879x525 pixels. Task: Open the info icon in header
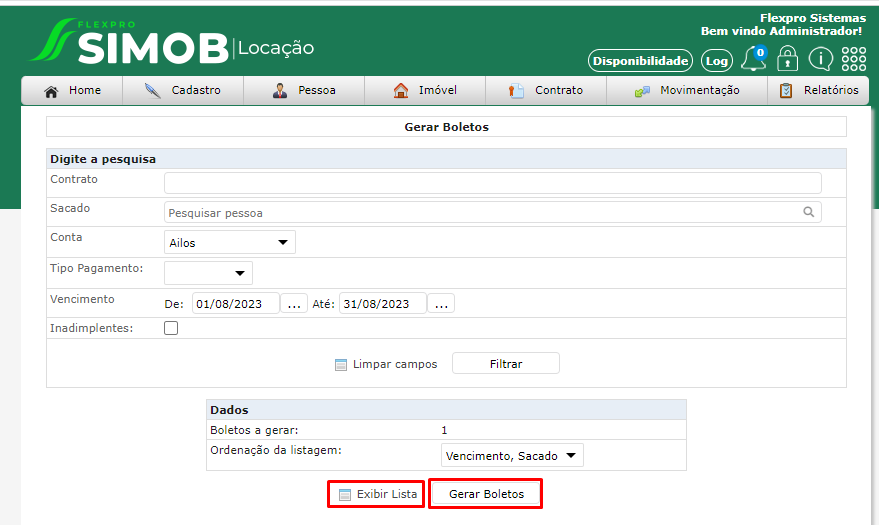coord(820,58)
